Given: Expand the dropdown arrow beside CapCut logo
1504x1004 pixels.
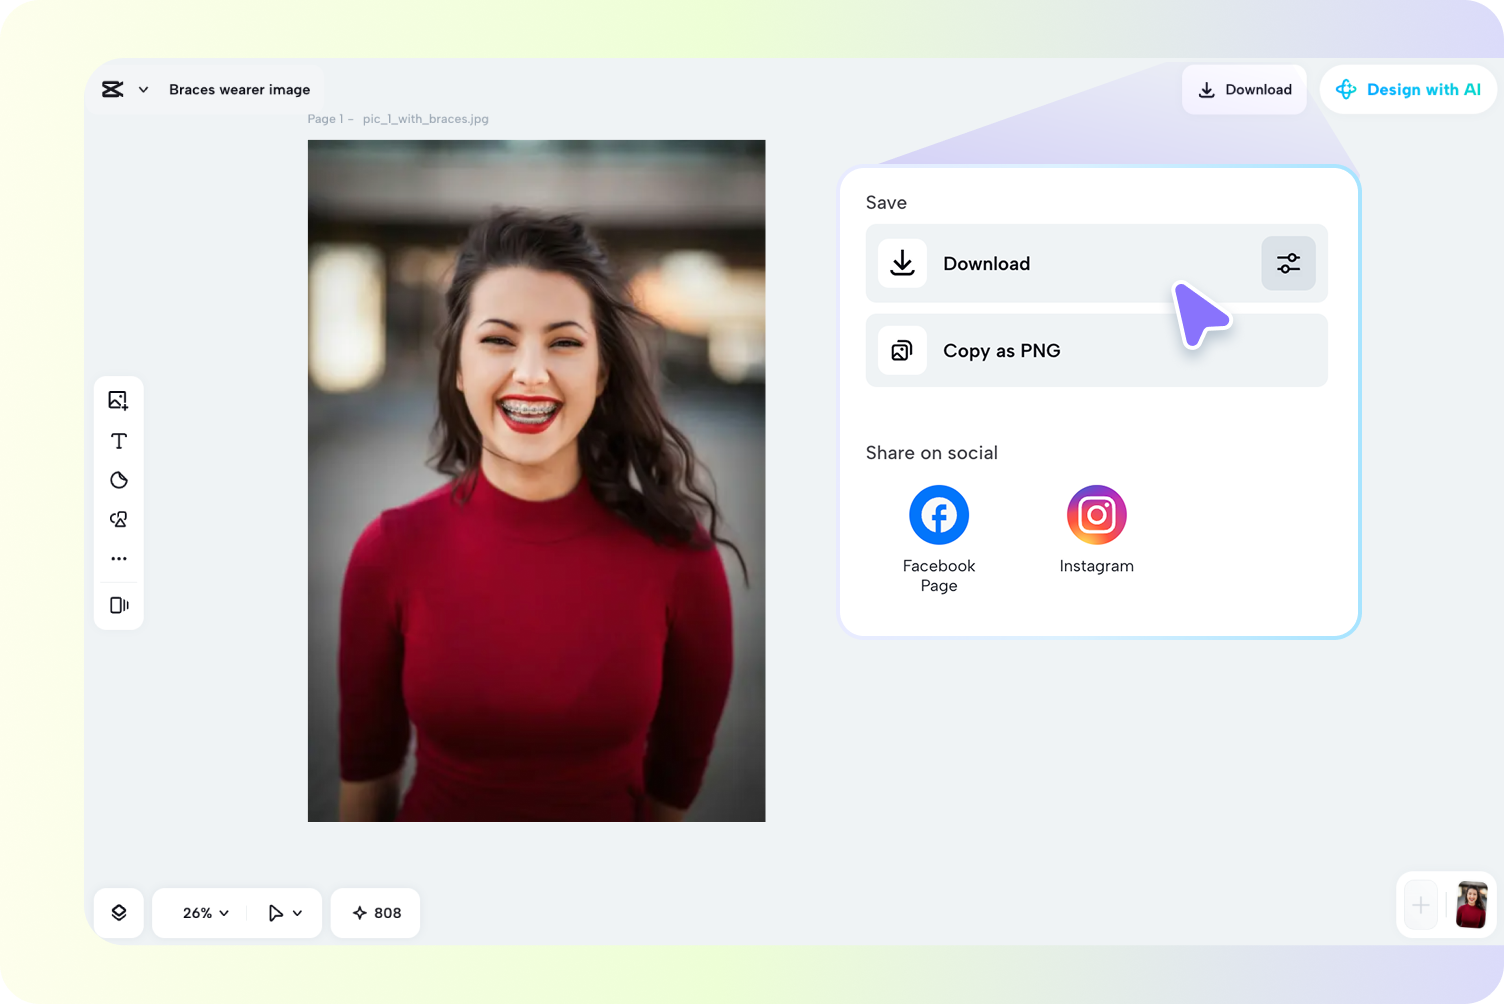Looking at the screenshot, I should [144, 90].
